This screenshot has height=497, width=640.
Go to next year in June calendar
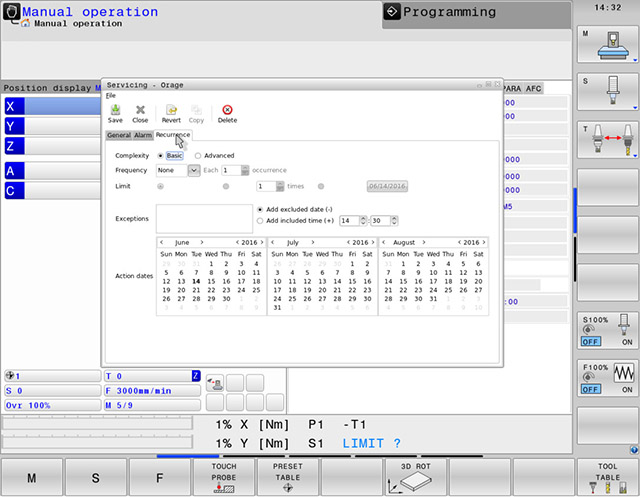pyautogui.click(x=262, y=242)
